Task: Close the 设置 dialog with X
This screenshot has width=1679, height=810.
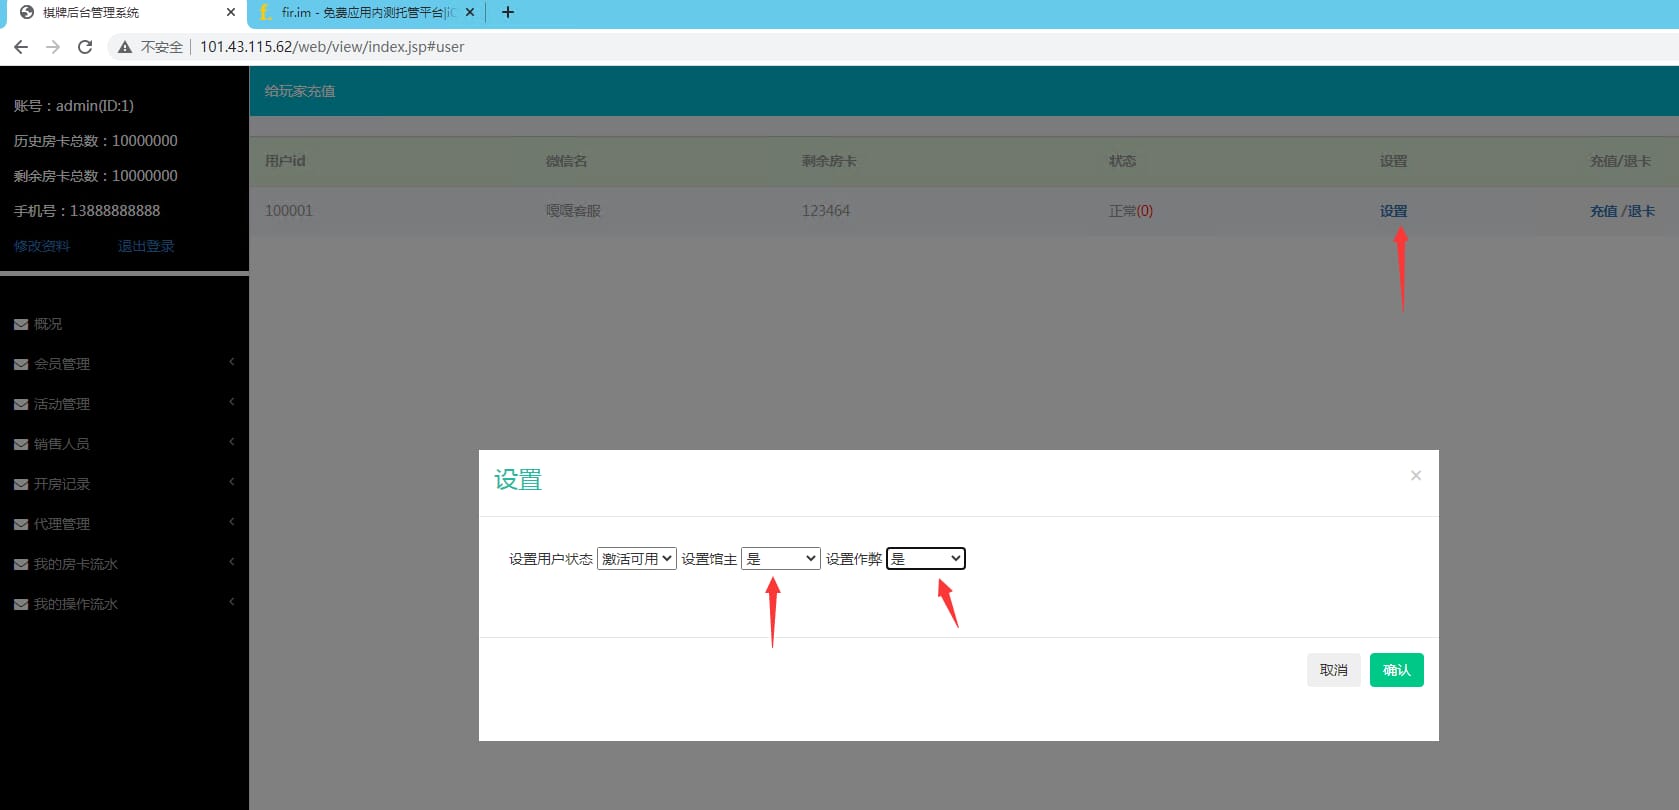Action: tap(1415, 476)
